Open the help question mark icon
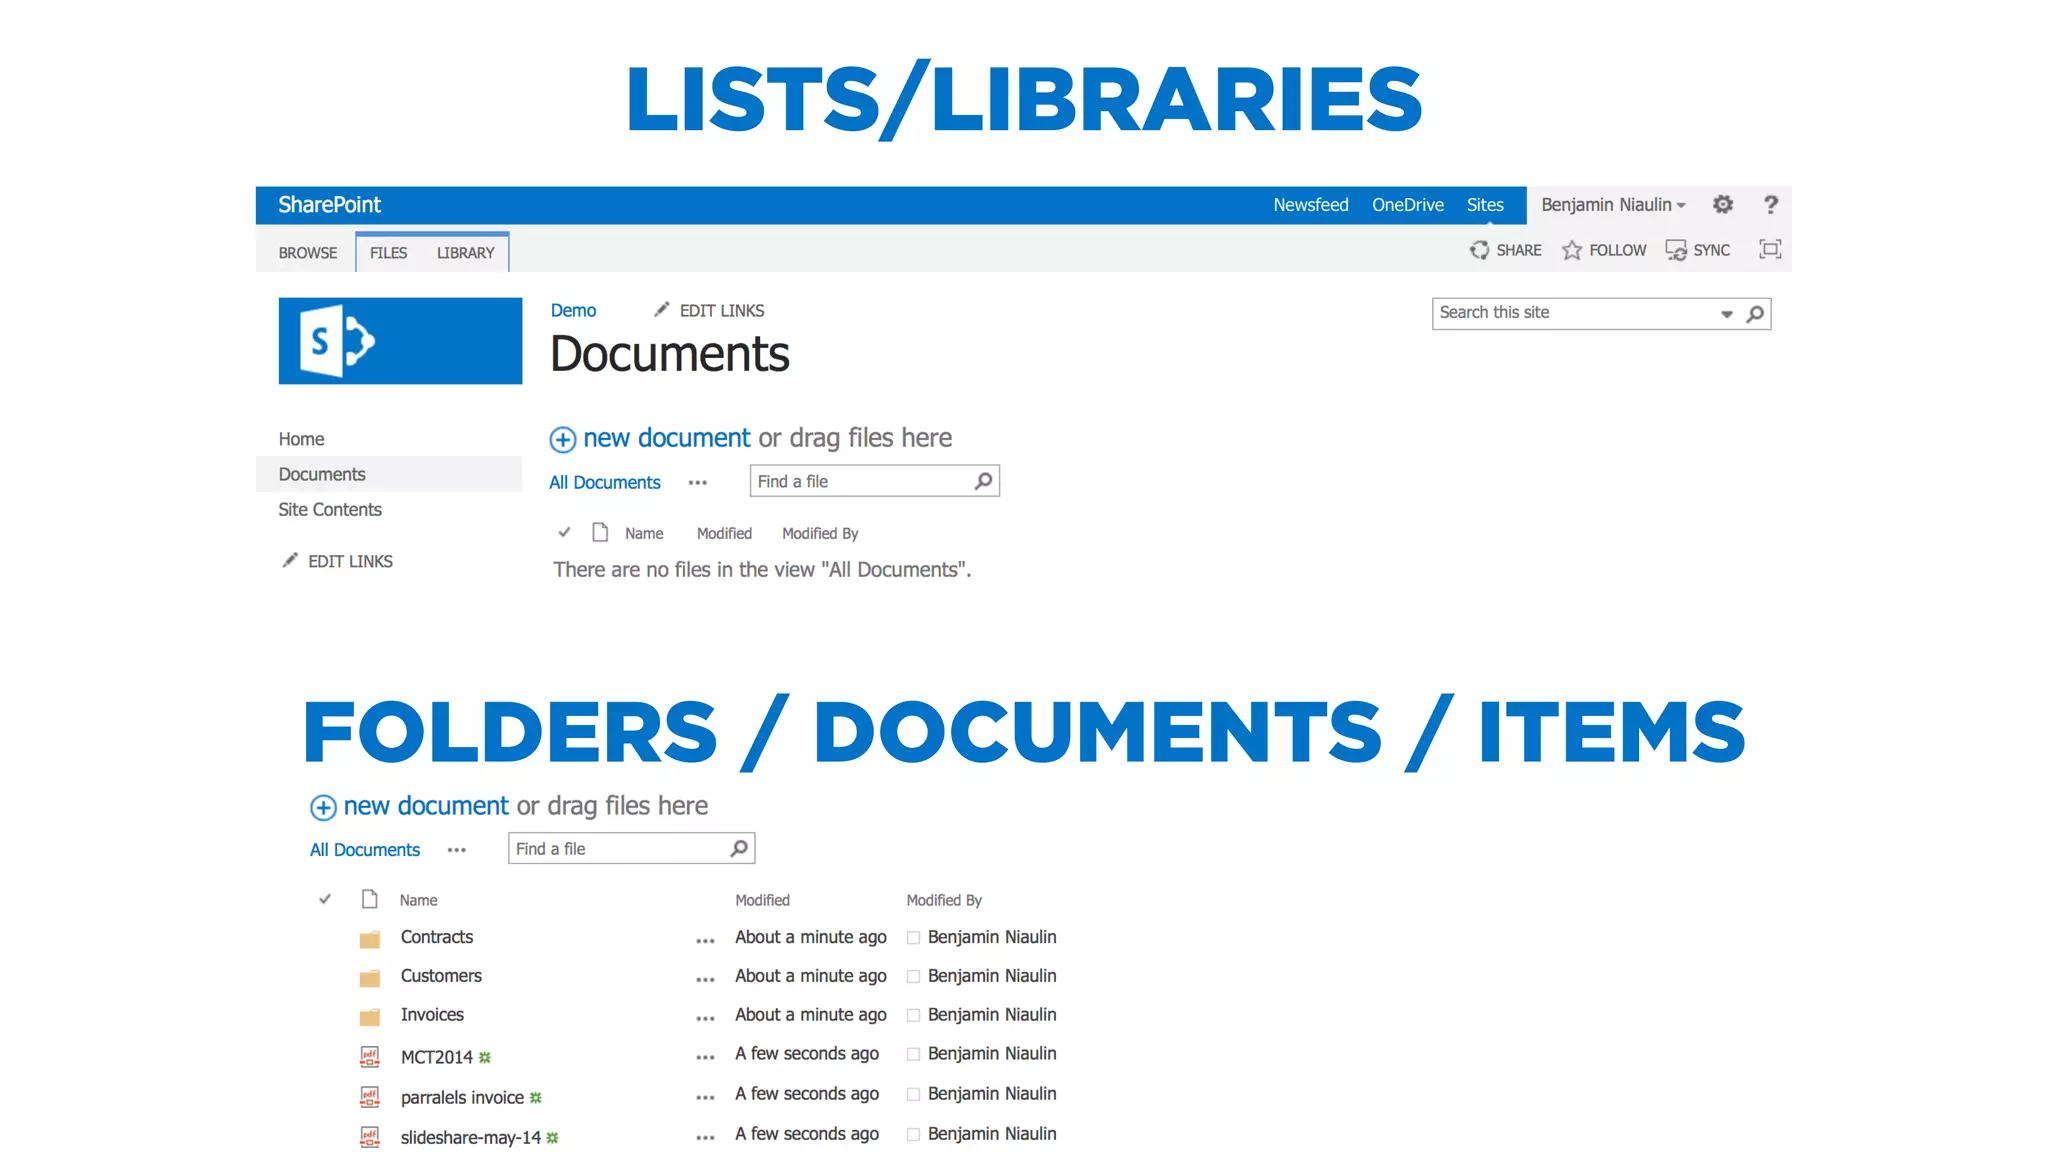Viewport: 2048px width, 1152px height. click(x=1770, y=204)
